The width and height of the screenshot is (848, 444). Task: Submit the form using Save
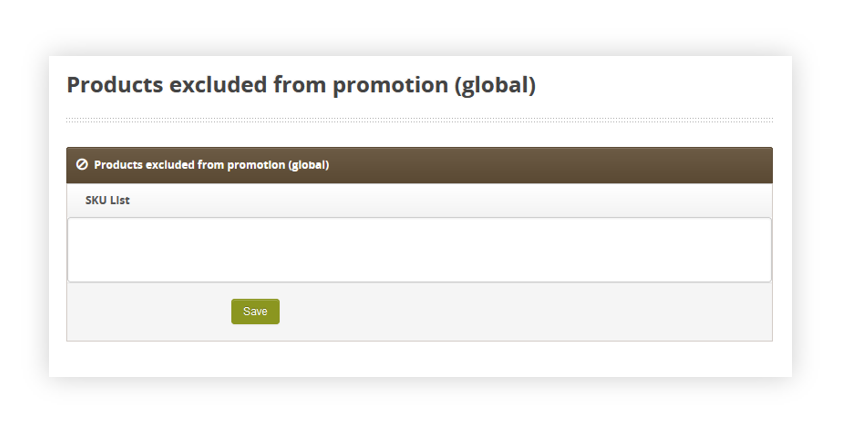pos(255,312)
